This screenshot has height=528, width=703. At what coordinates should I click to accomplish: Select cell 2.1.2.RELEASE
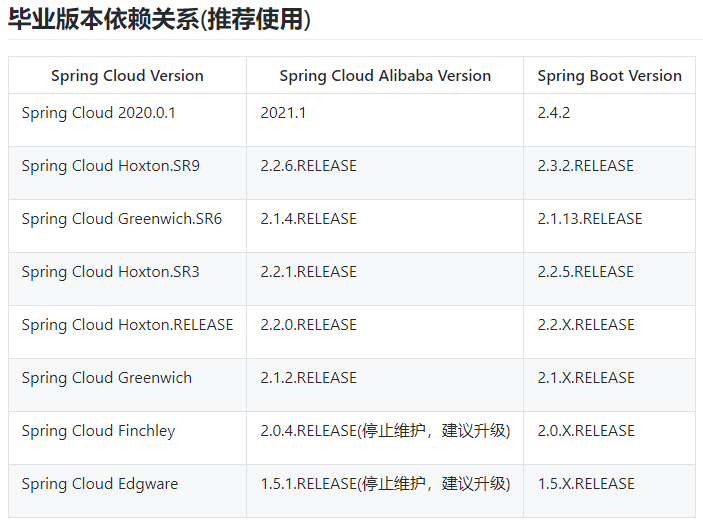(x=385, y=385)
